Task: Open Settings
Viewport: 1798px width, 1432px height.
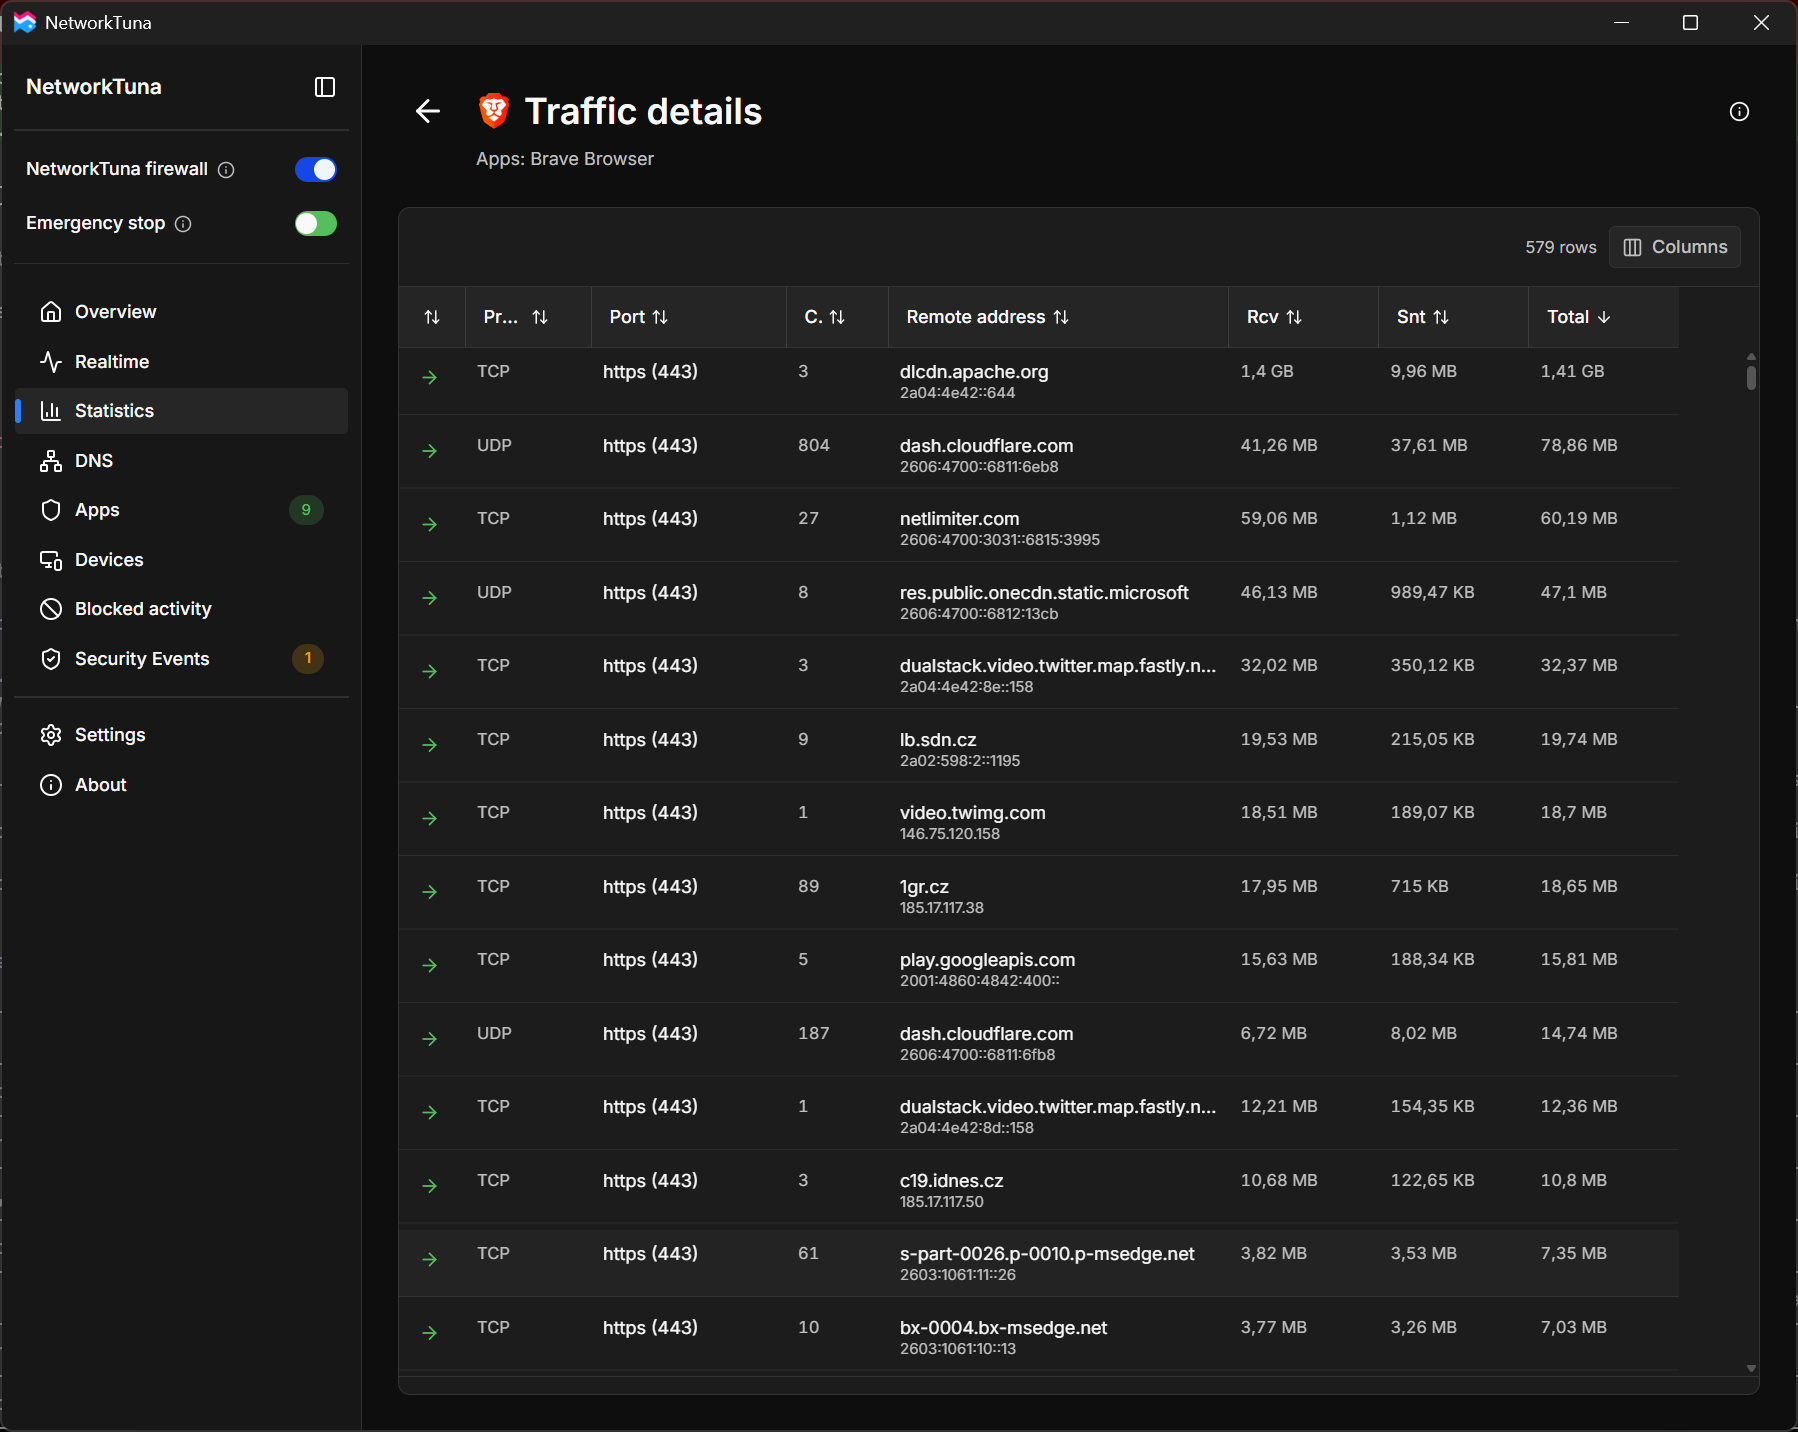Action: pyautogui.click(x=182, y=735)
